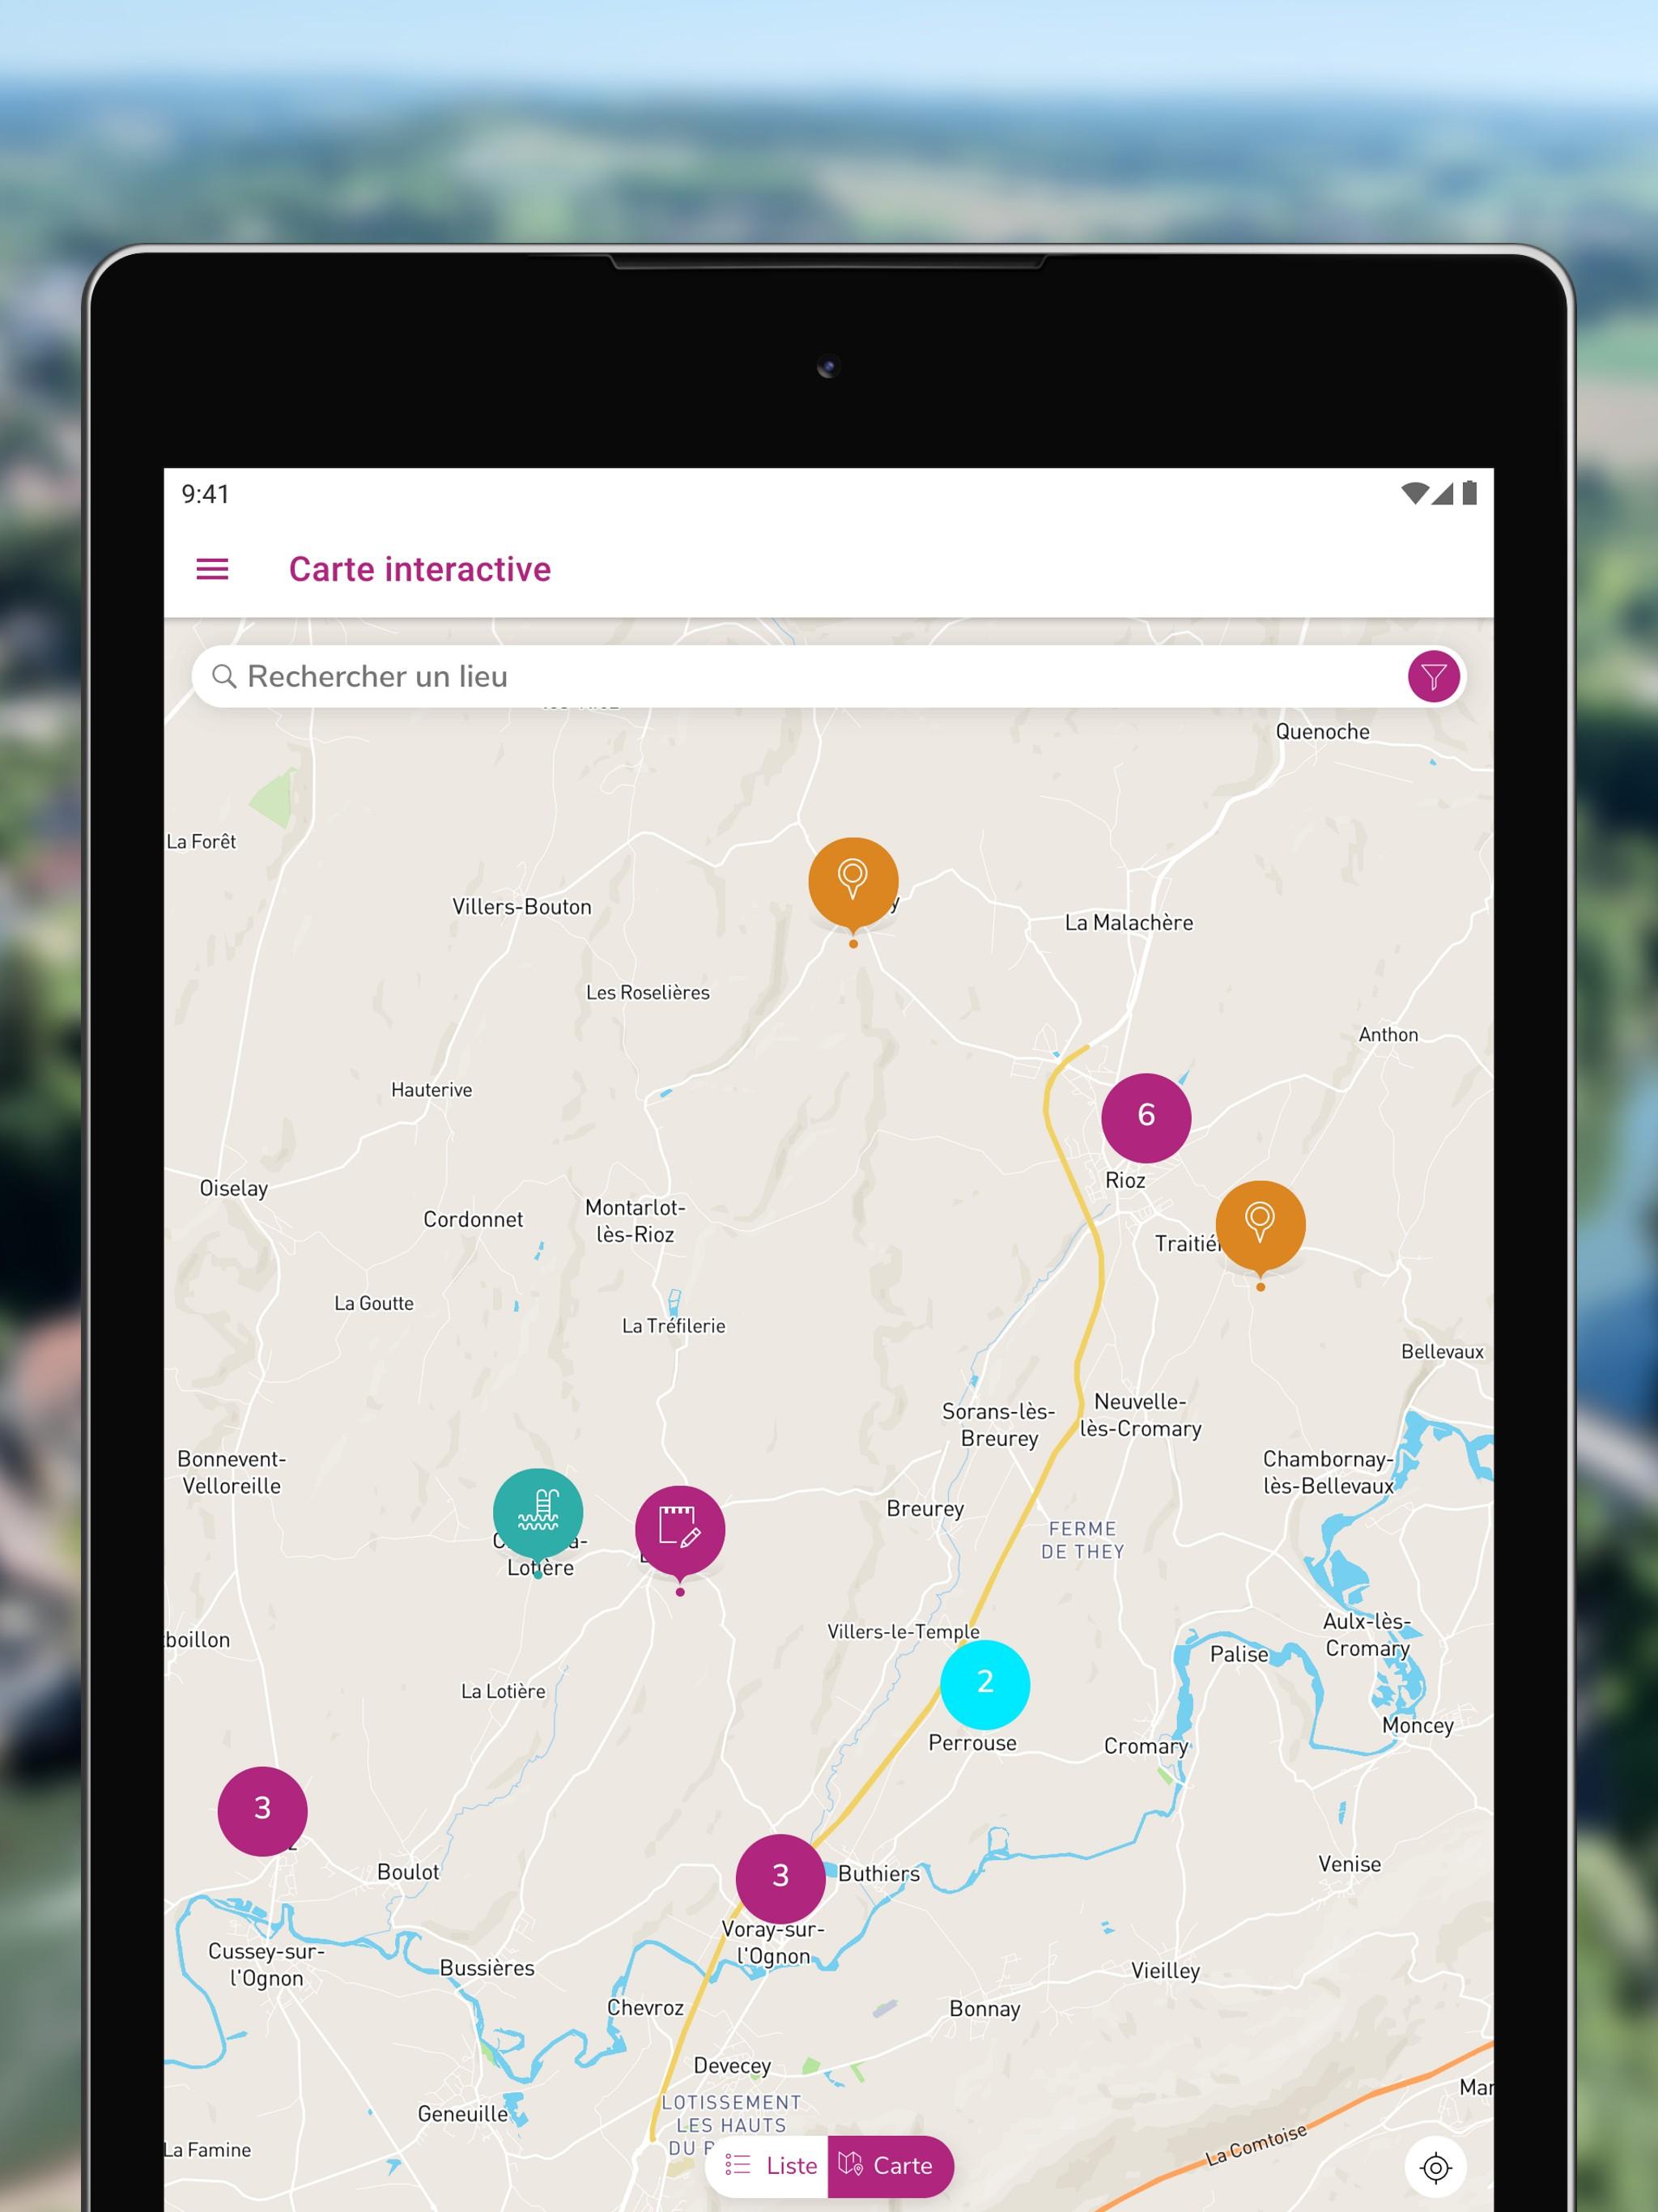
Task: Select the purple notepad marker
Action: (x=680, y=1532)
